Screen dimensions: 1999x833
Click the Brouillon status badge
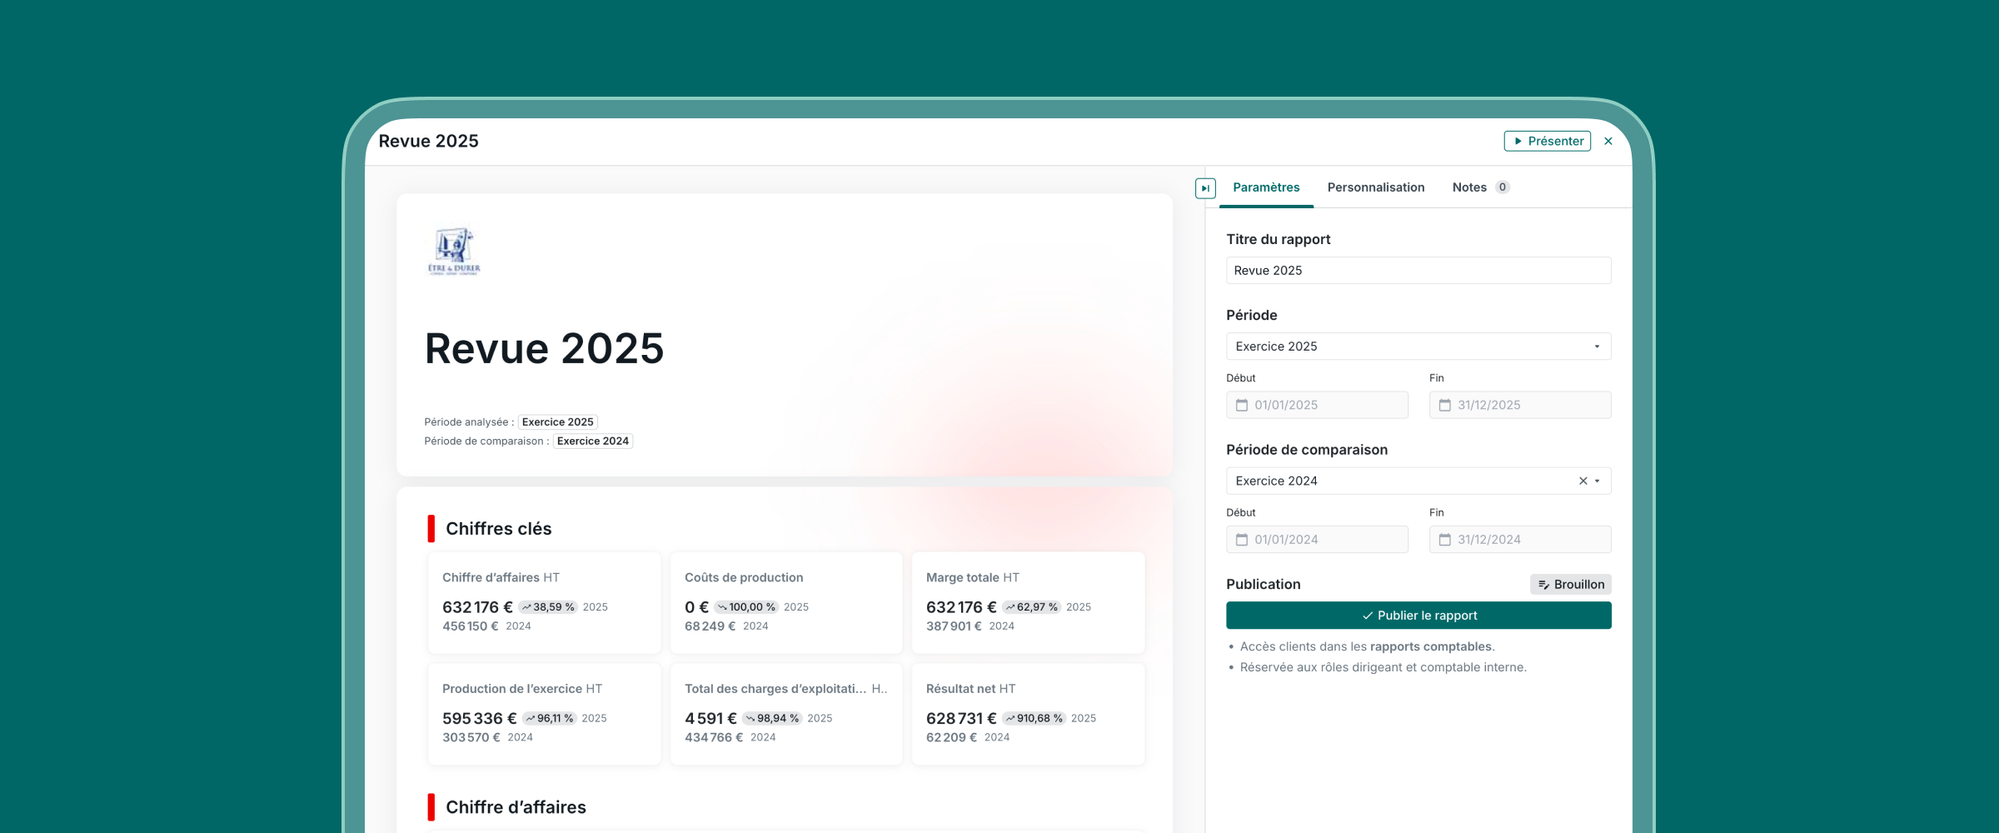[x=1570, y=584]
